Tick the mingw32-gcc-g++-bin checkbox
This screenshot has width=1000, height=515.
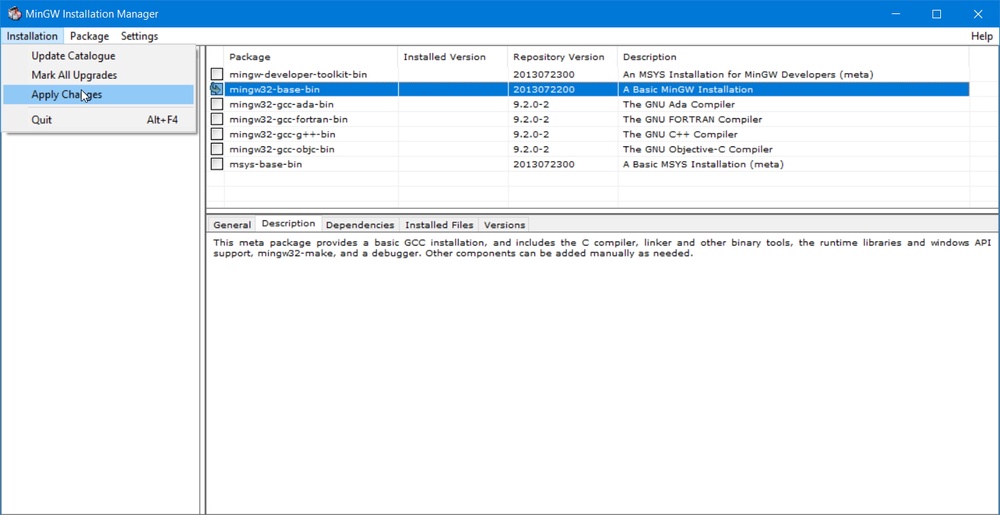coord(217,134)
